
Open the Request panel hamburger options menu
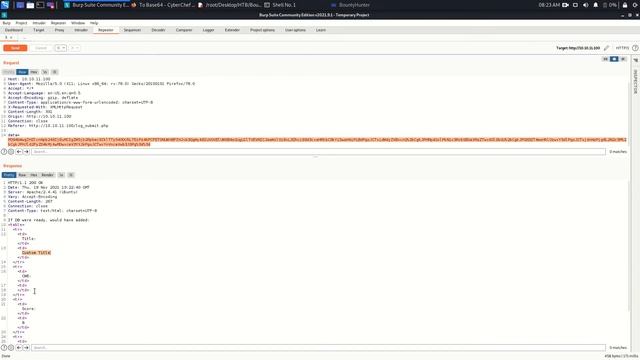(x=54, y=72)
